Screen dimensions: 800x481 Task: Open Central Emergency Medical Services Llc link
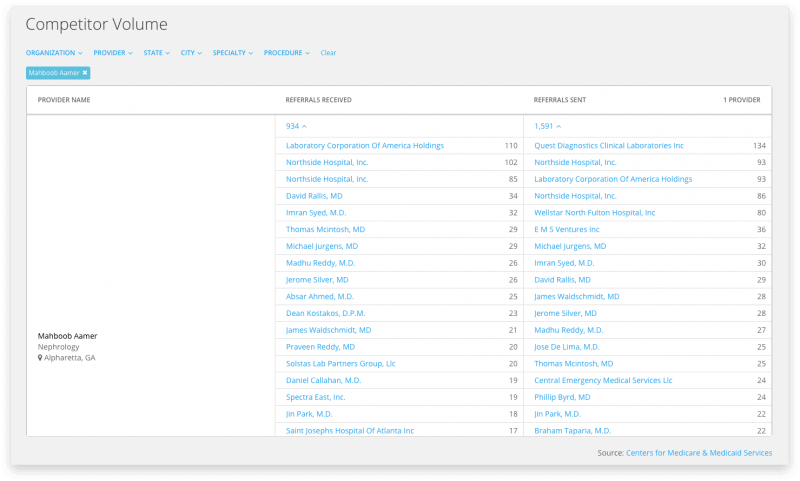pyautogui.click(x=603, y=381)
